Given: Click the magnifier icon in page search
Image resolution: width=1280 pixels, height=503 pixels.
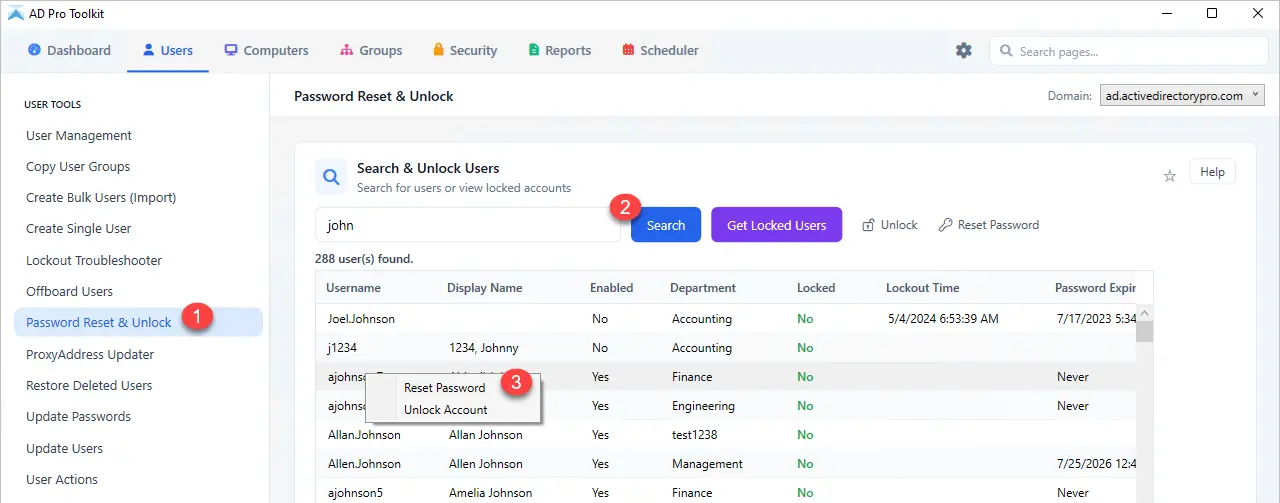Looking at the screenshot, I should pyautogui.click(x=1005, y=51).
